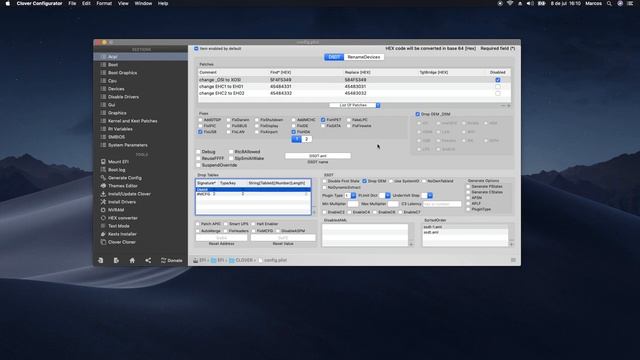
Task: Enable the Generate PStates checkbox
Action: pyautogui.click(x=469, y=187)
